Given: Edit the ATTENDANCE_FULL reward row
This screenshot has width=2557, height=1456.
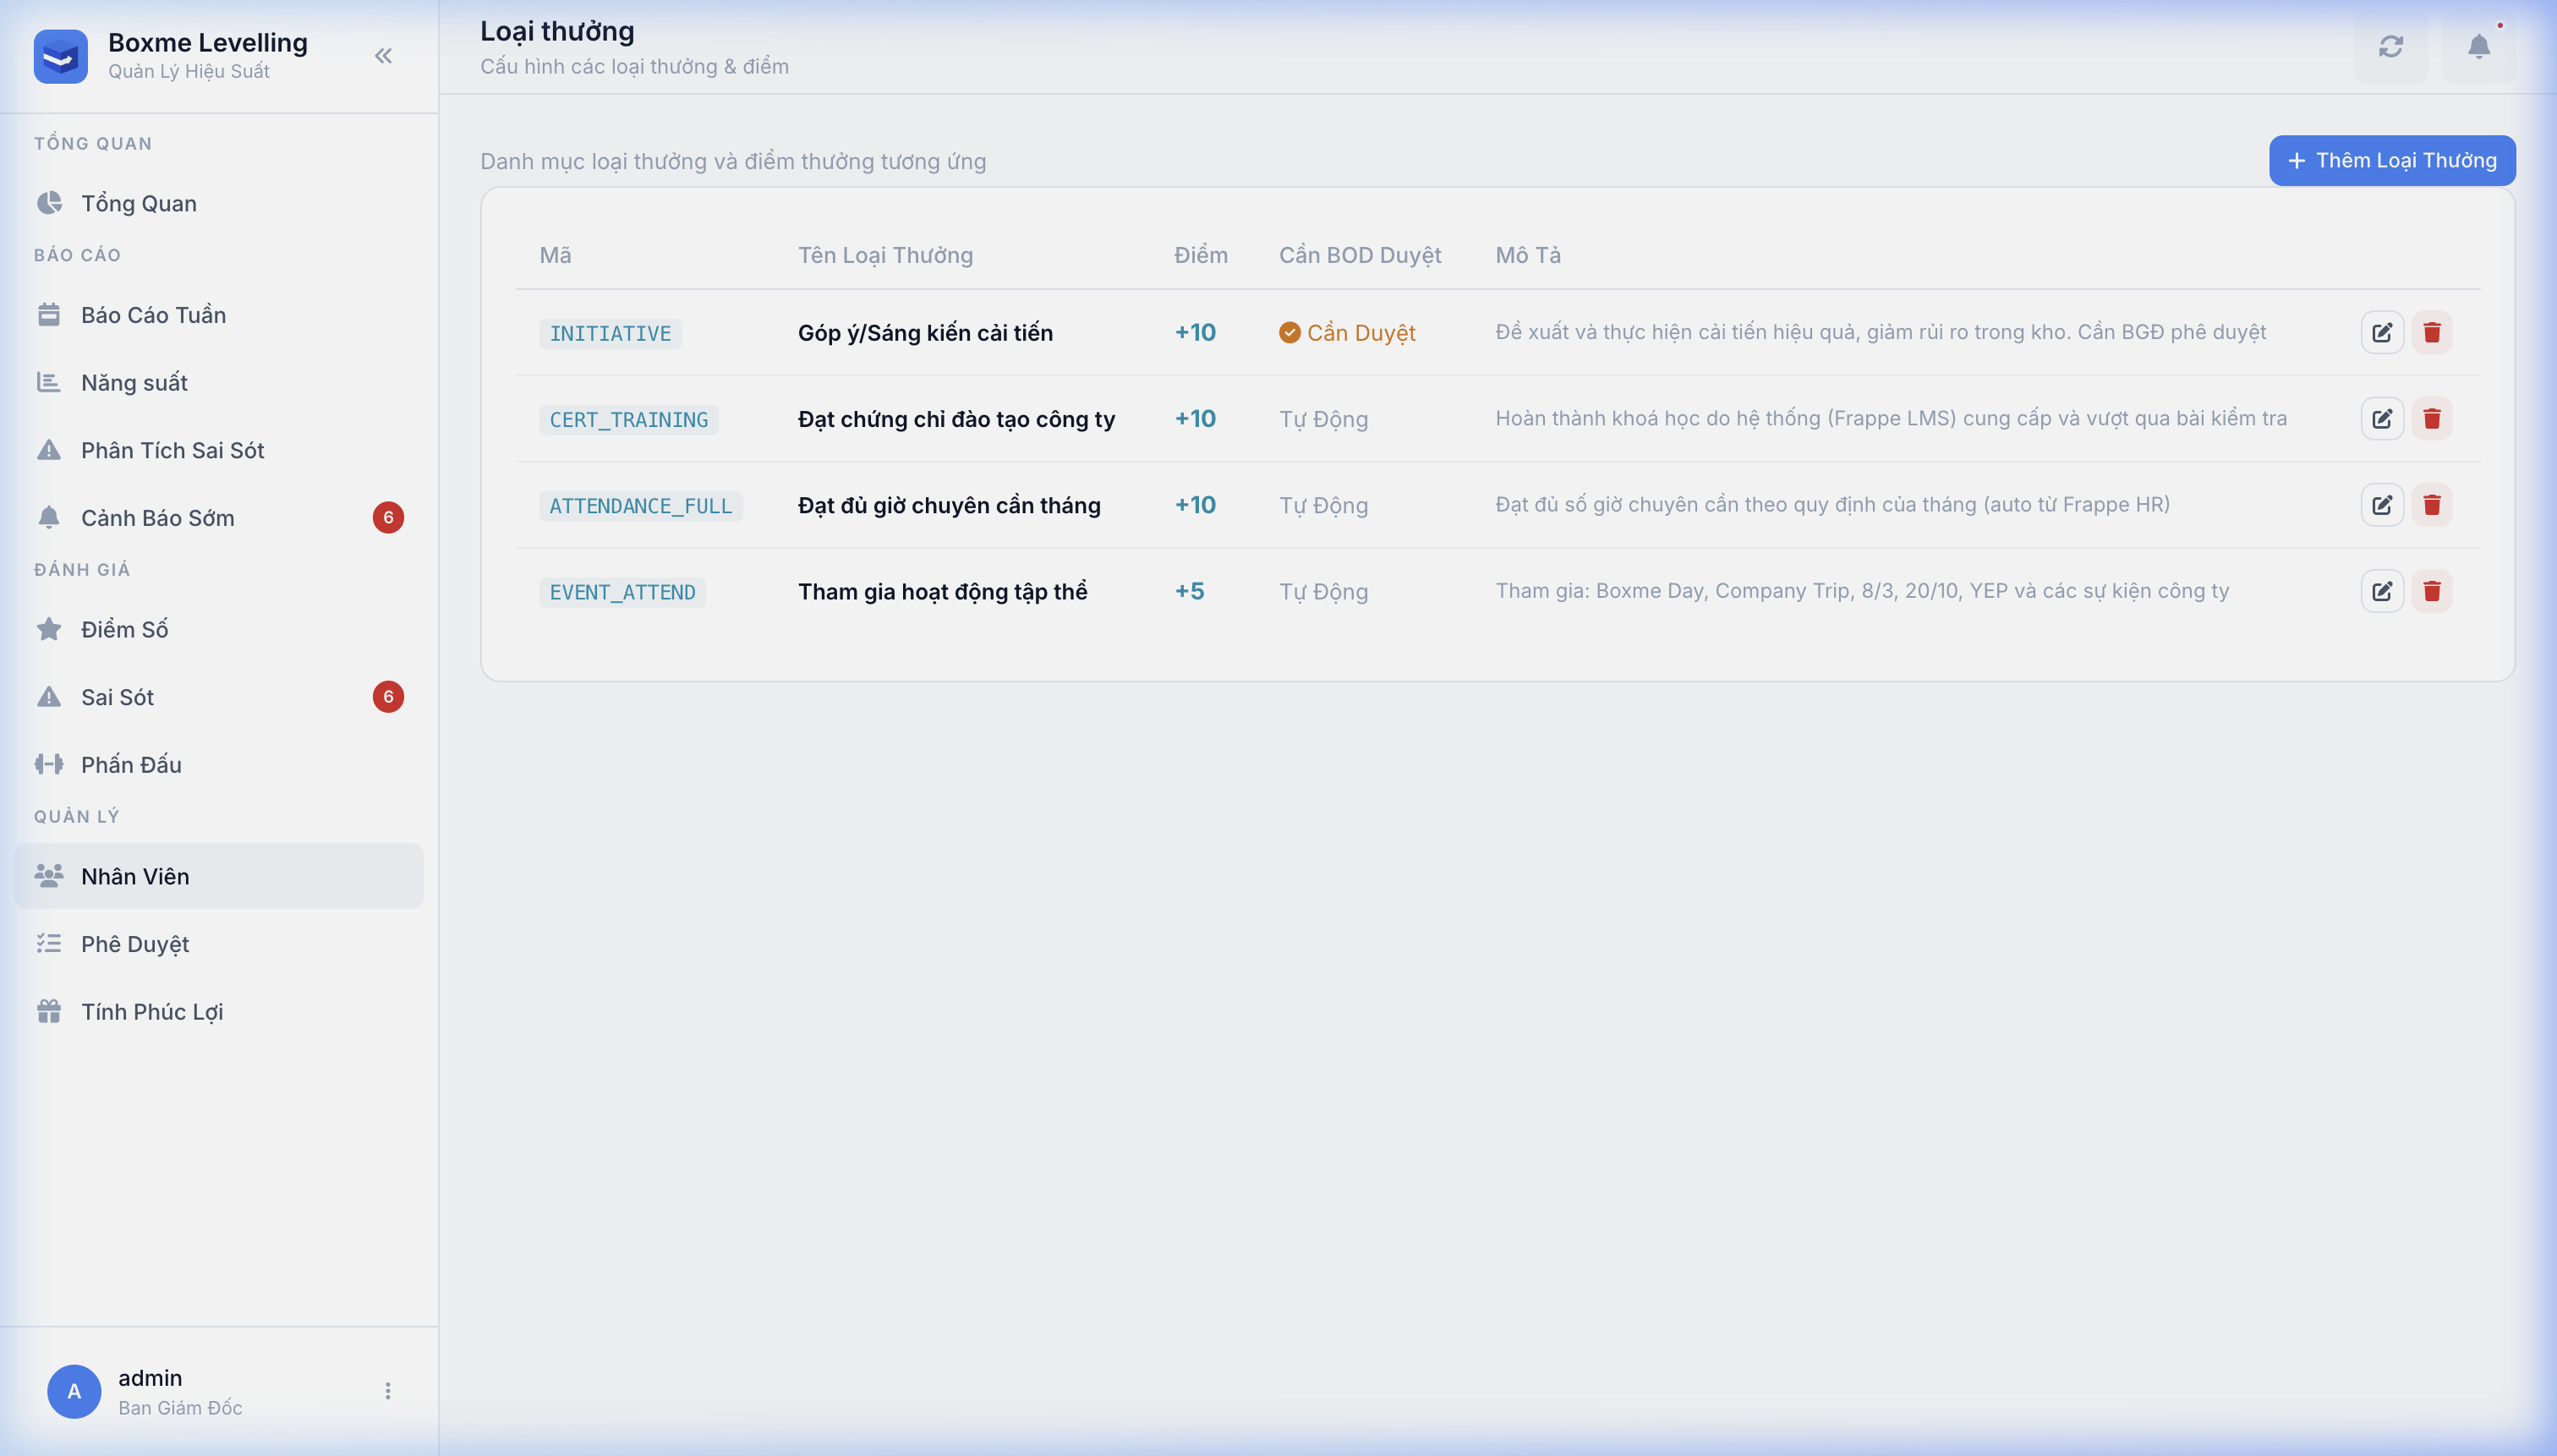Looking at the screenshot, I should click(x=2382, y=505).
